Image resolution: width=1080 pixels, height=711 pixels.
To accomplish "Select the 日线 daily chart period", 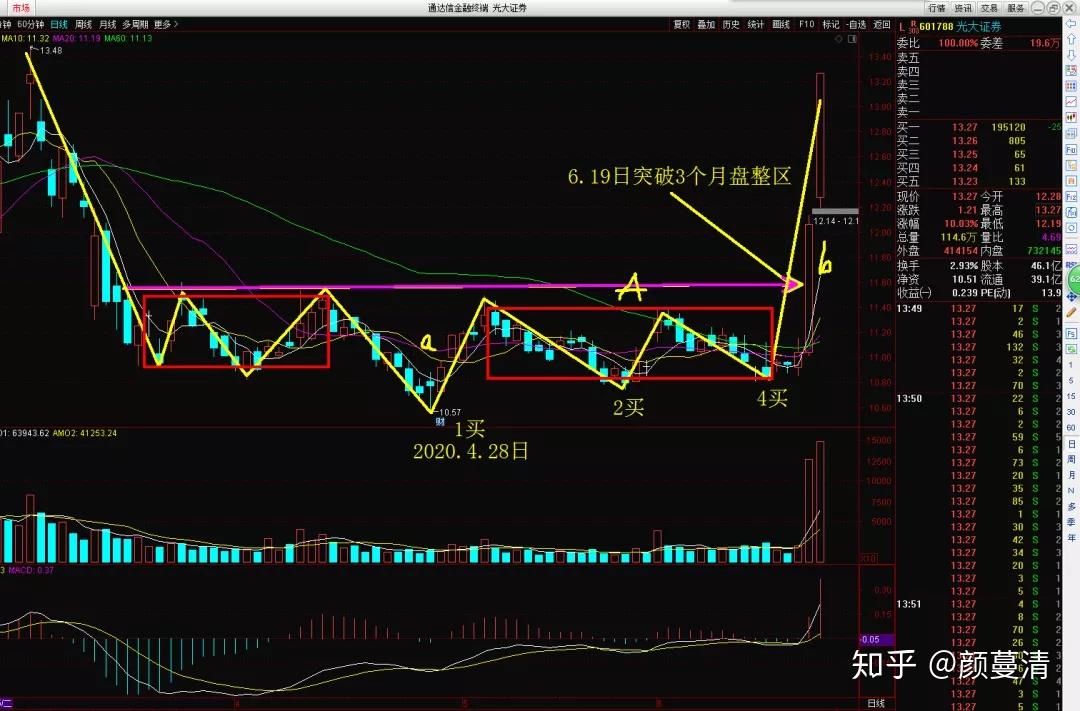I will pyautogui.click(x=59, y=25).
